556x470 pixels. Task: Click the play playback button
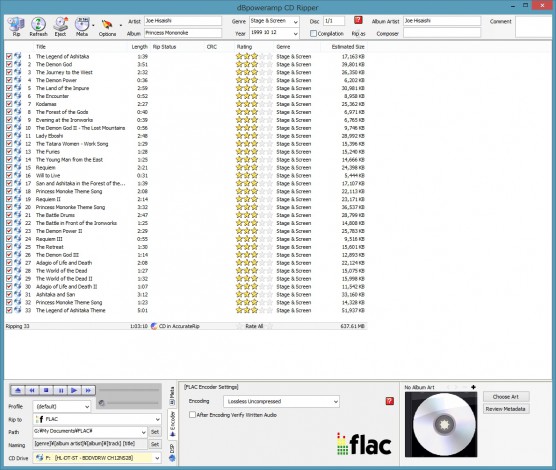click(x=74, y=390)
